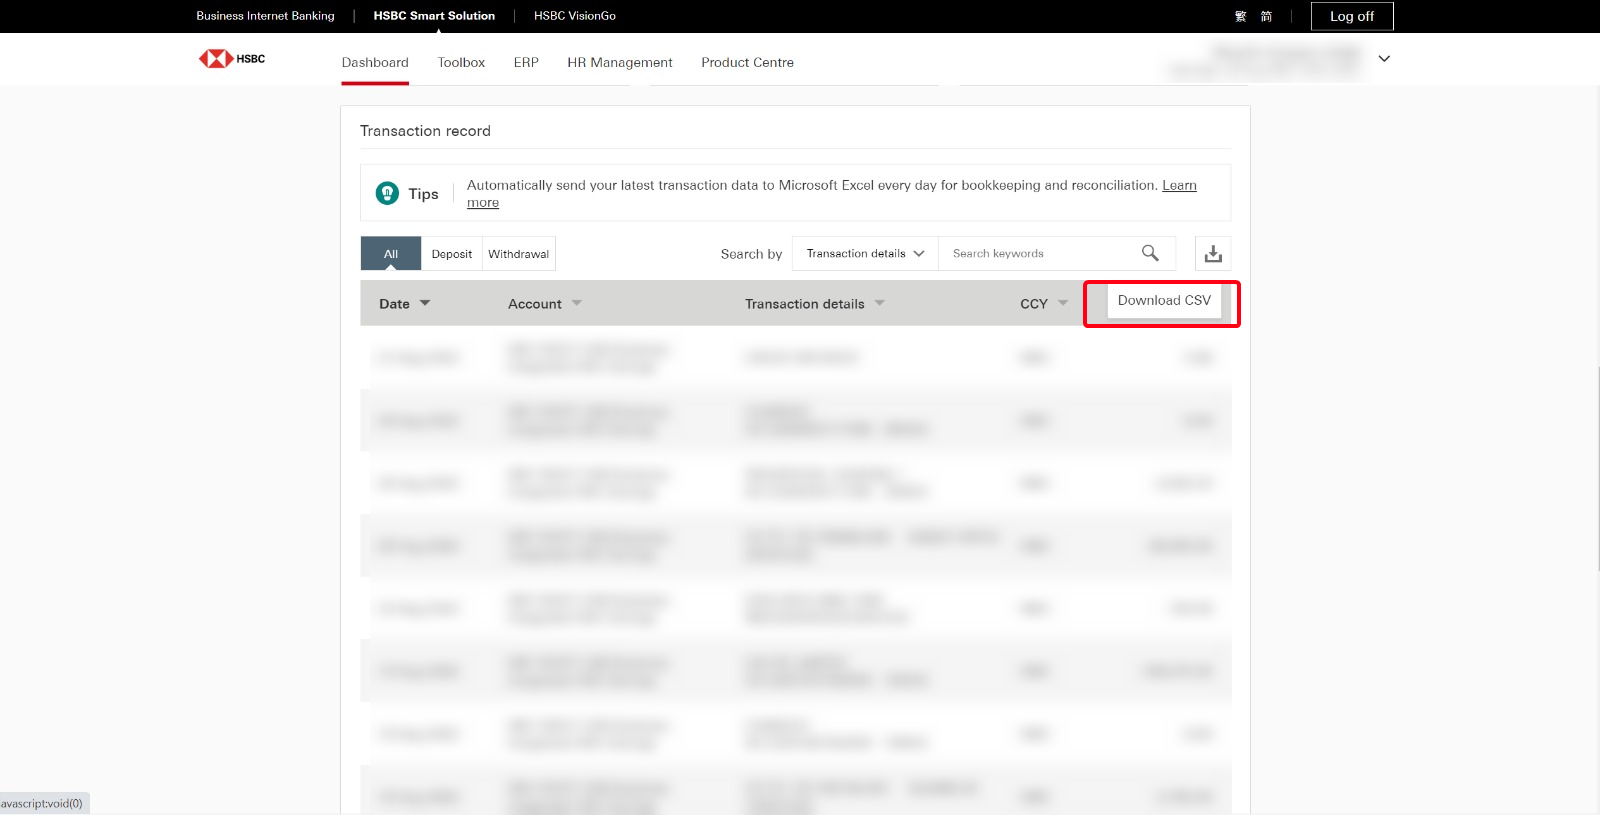This screenshot has height=815, width=1600.
Task: Expand the user profile chevron
Action: click(1384, 59)
